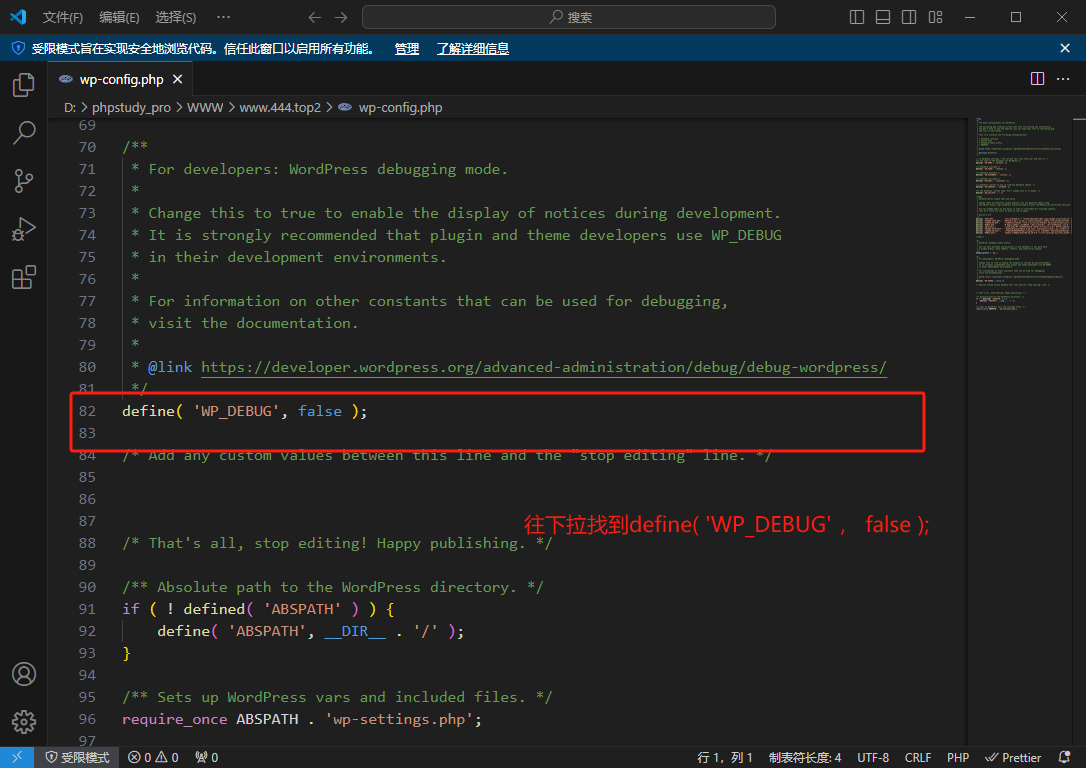Toggle the bottom panel layout button
1086x768 pixels.
tap(883, 17)
